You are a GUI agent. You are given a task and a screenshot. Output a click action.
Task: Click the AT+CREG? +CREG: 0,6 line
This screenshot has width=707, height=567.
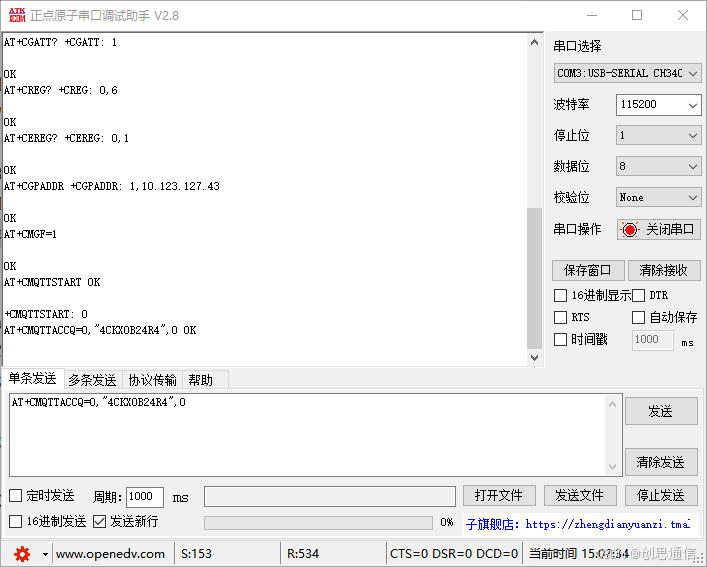(60, 90)
